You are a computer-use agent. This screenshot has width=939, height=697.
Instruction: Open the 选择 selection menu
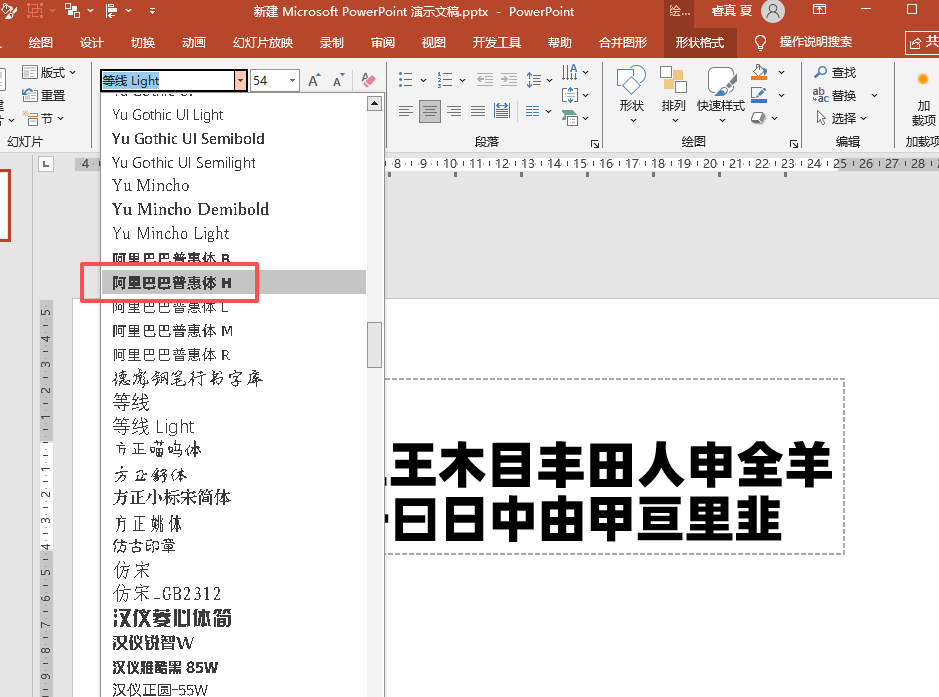point(841,118)
